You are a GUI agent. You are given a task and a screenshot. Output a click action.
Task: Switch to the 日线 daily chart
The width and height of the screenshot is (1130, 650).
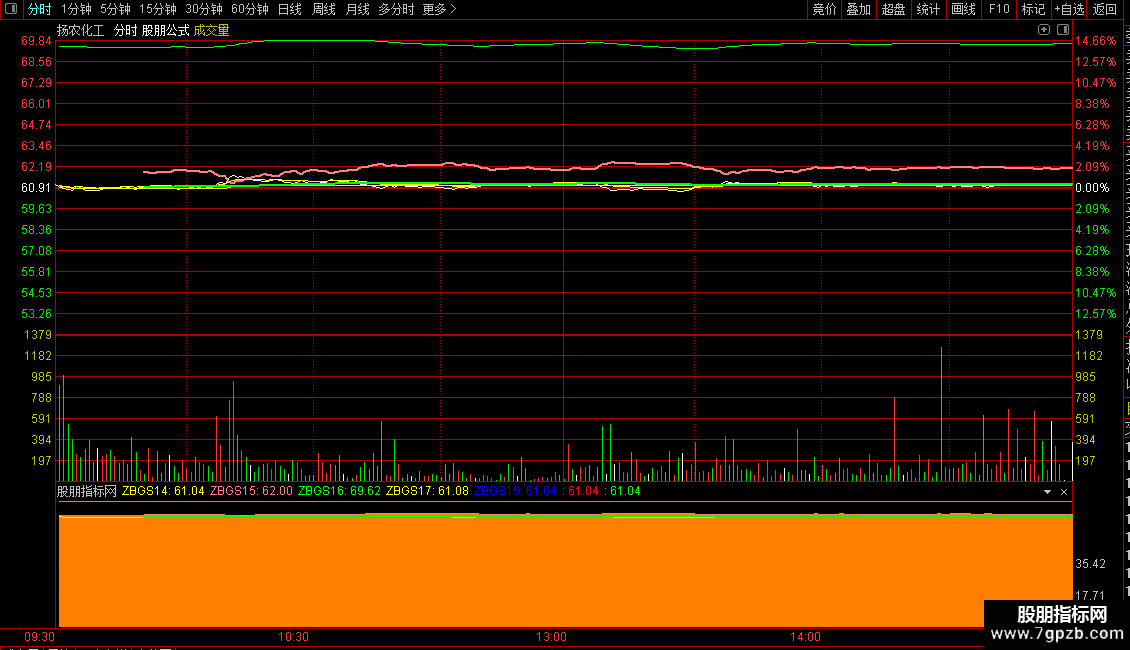tap(290, 9)
